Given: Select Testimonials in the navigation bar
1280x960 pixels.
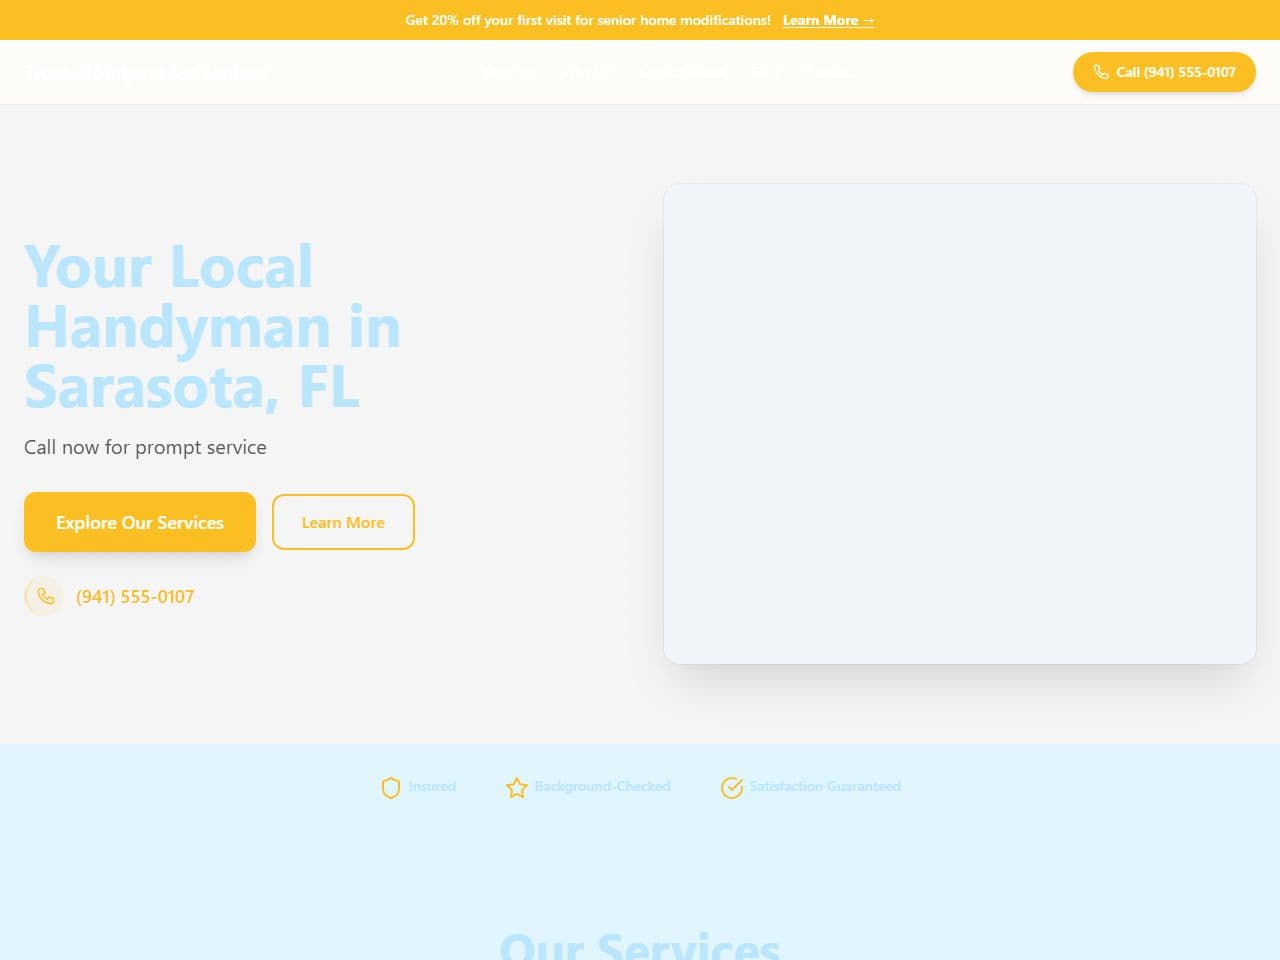Looking at the screenshot, I should pyautogui.click(x=682, y=72).
